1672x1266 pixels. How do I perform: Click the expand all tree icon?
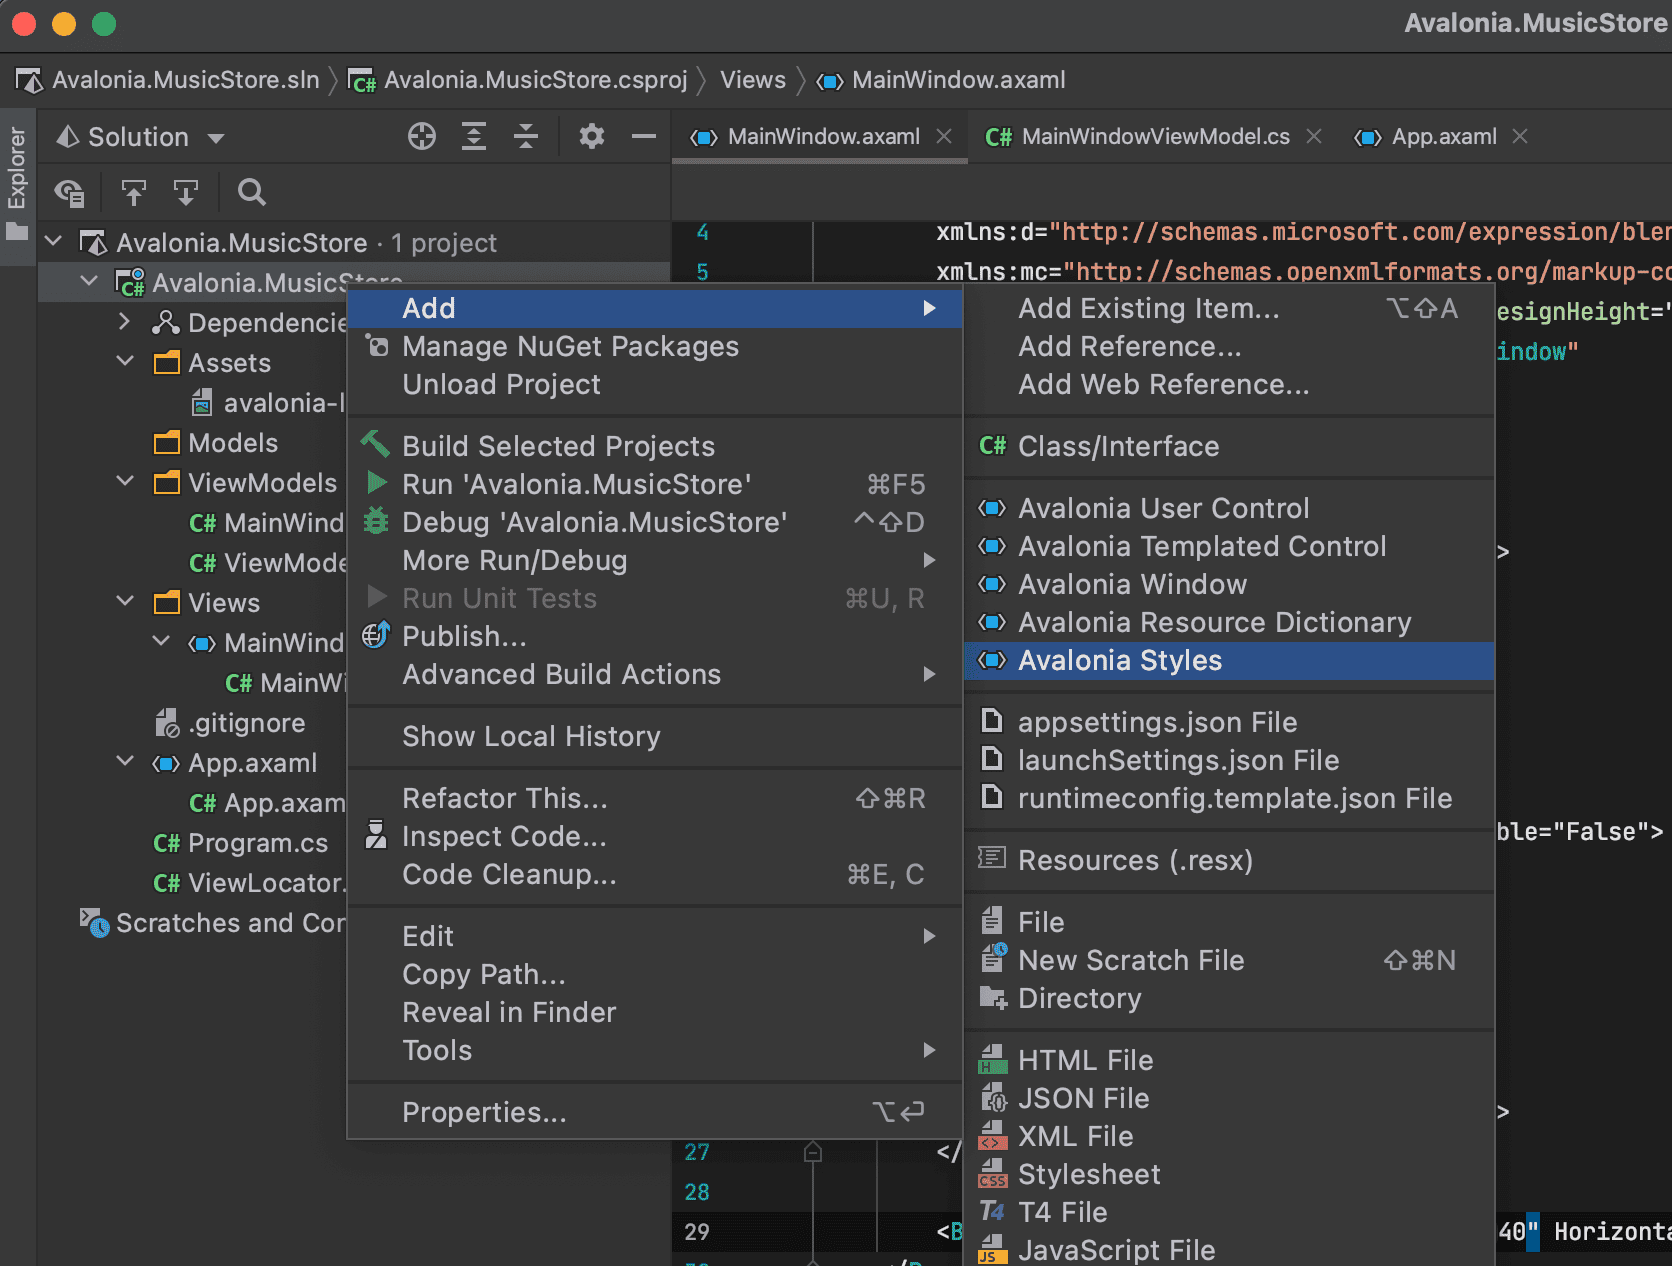[x=474, y=137]
